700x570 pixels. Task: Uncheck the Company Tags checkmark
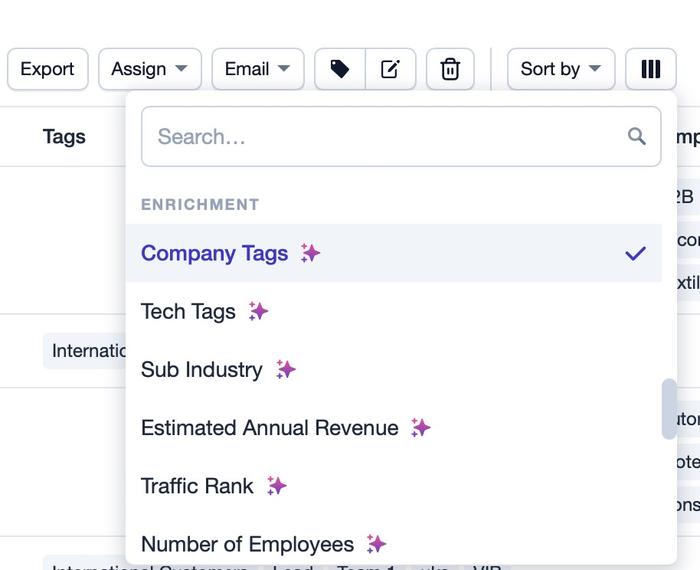pos(635,253)
